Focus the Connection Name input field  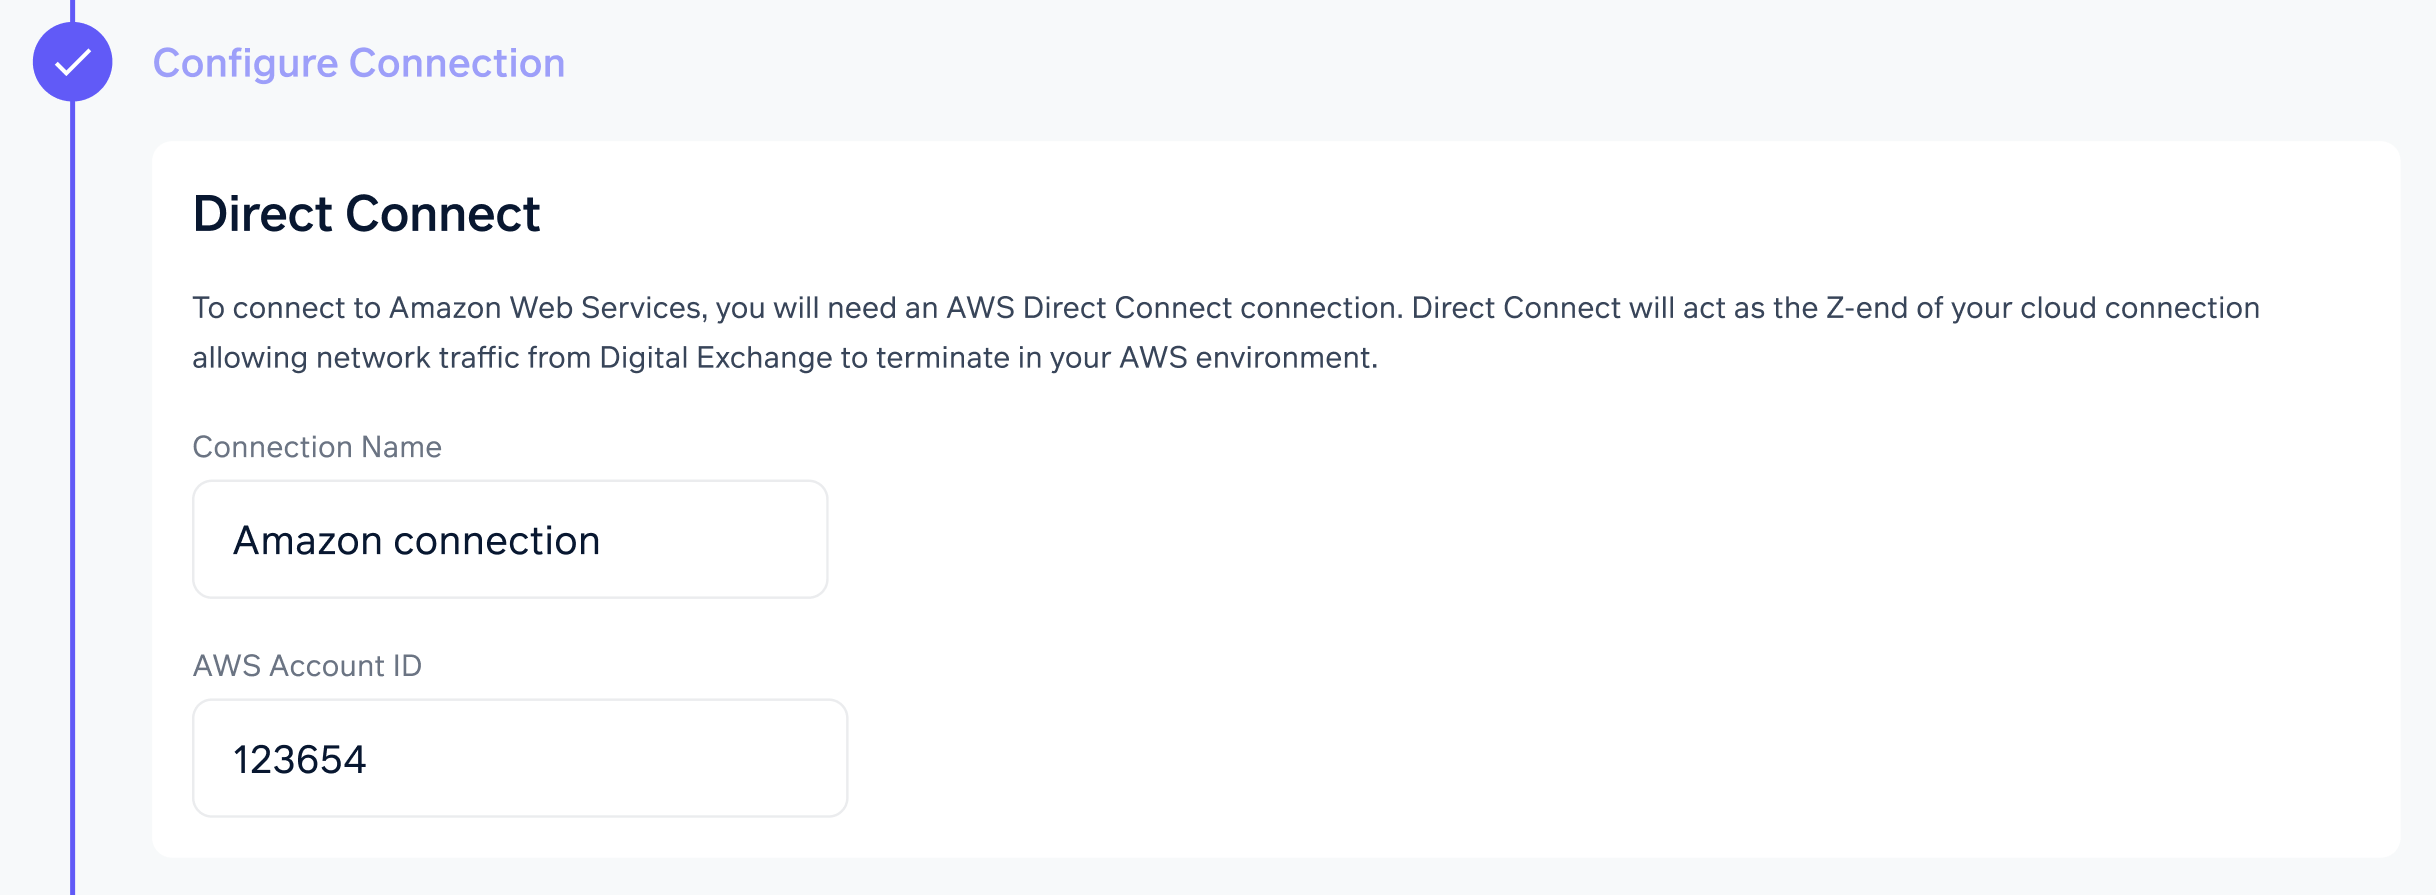[509, 540]
